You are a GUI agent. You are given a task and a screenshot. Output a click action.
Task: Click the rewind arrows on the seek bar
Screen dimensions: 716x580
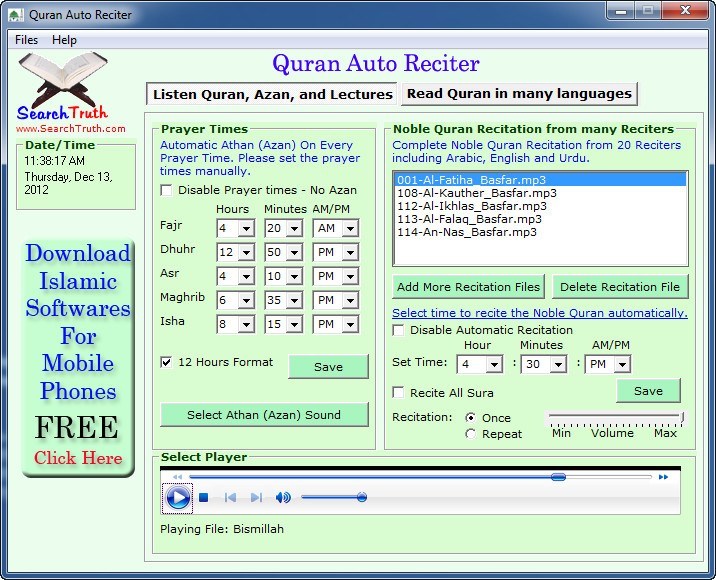coord(177,477)
